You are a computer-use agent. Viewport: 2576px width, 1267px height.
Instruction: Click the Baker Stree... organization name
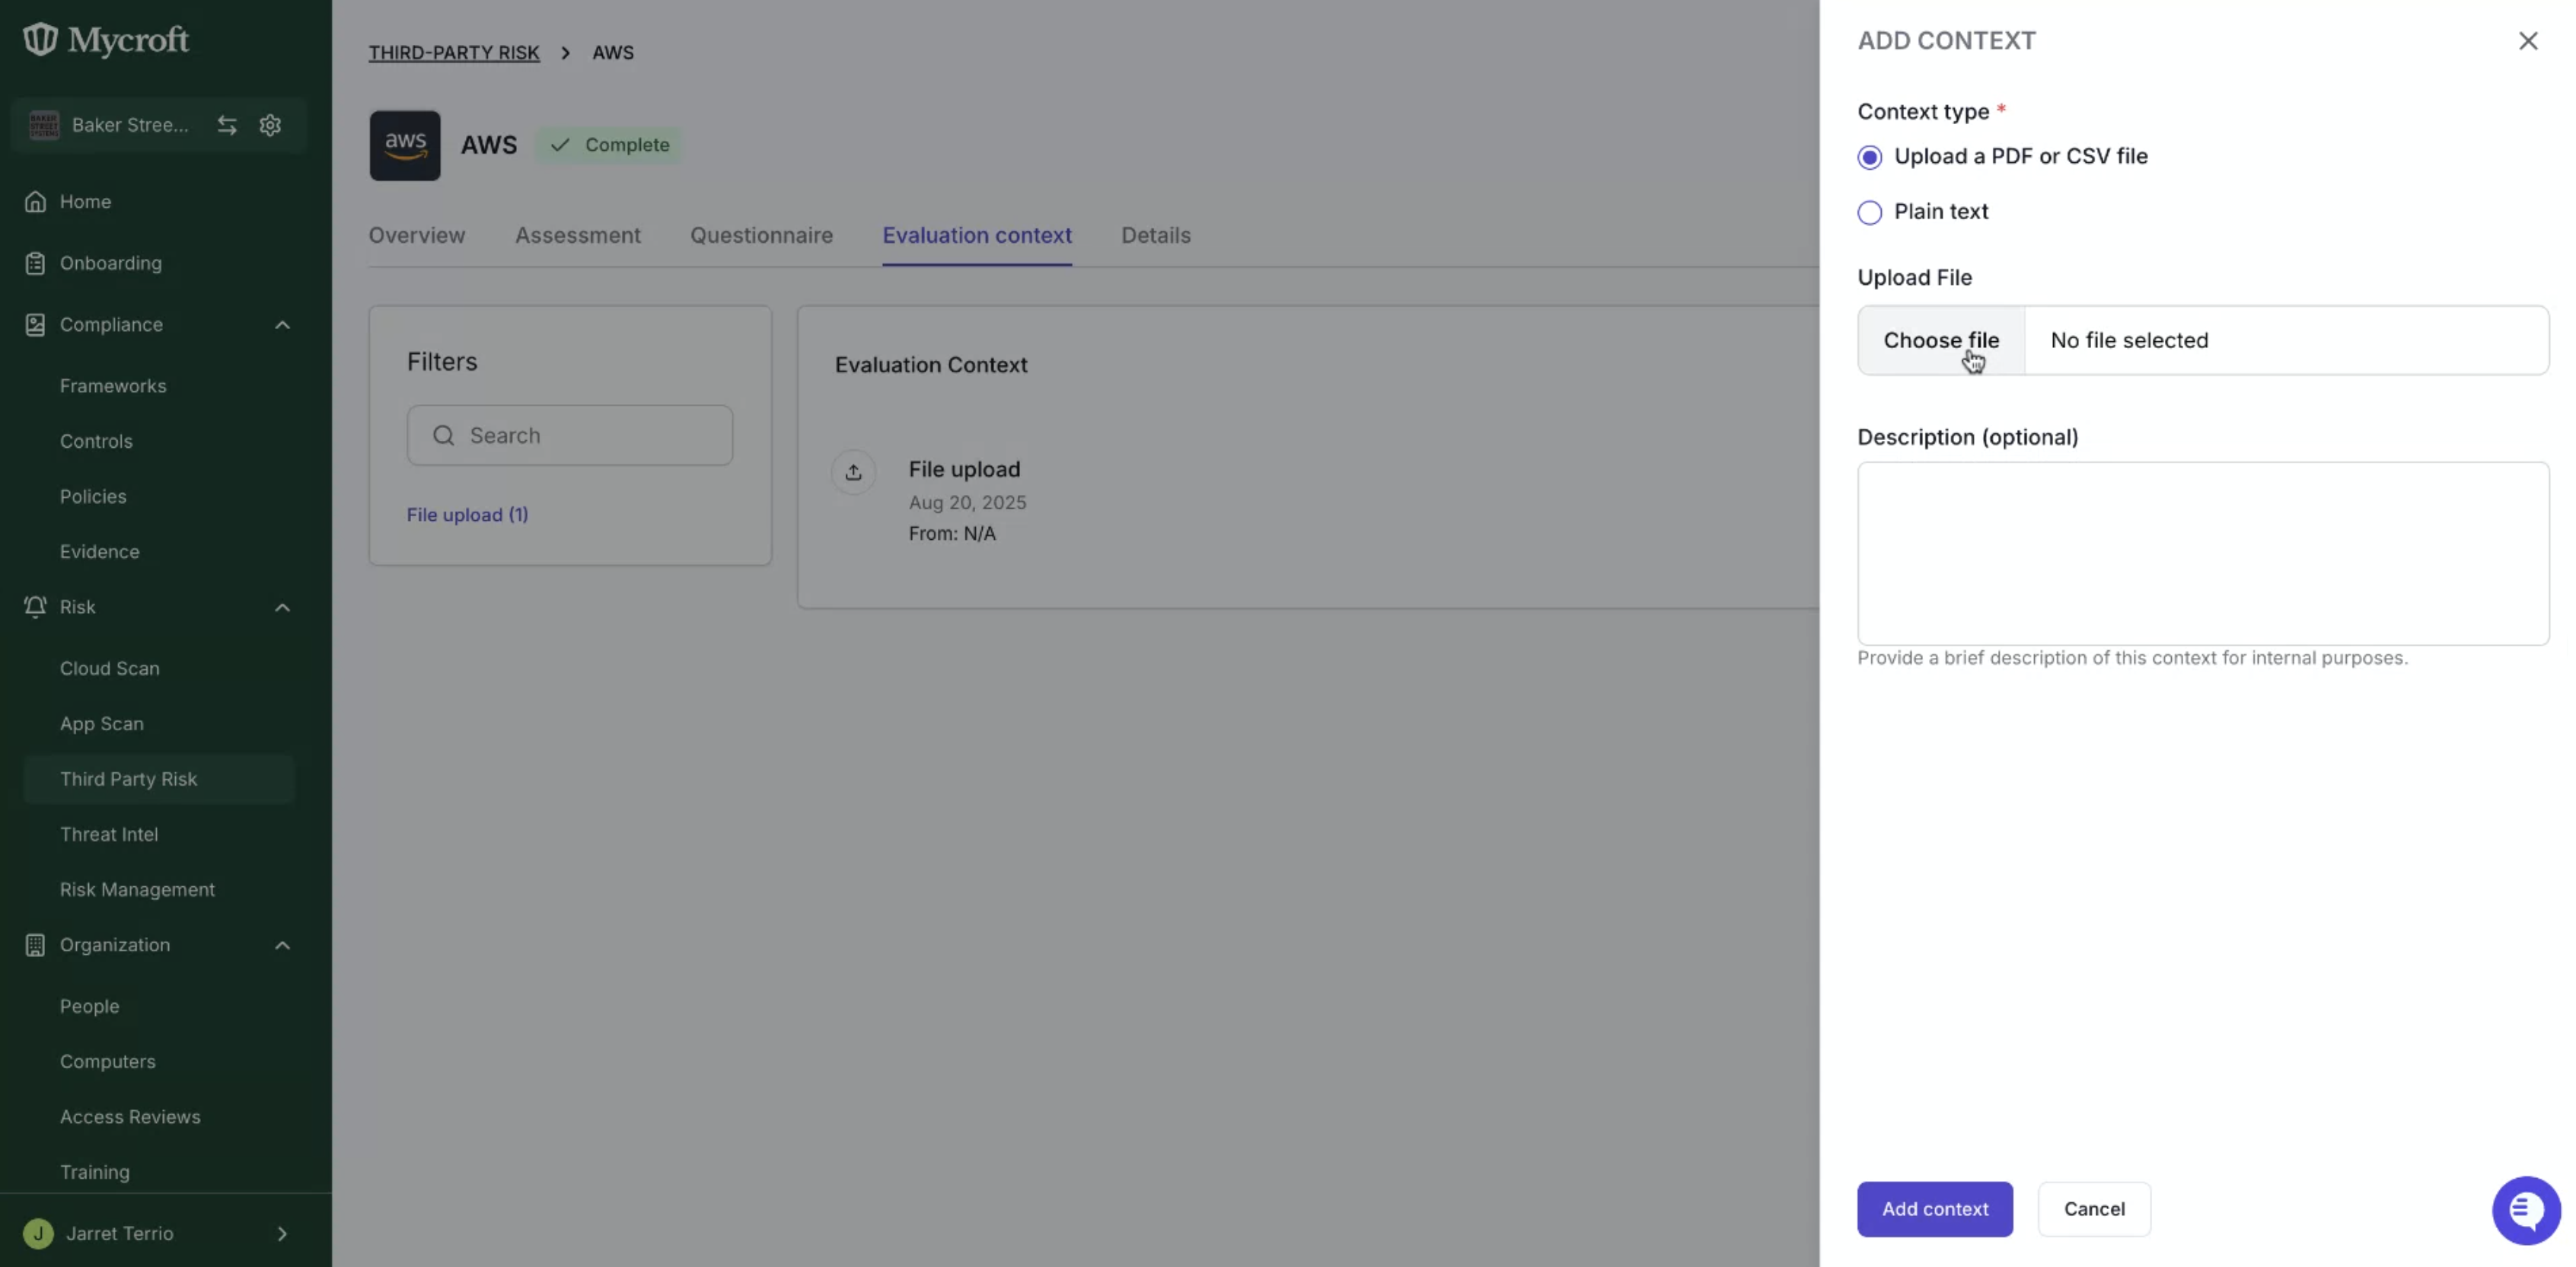click(129, 125)
